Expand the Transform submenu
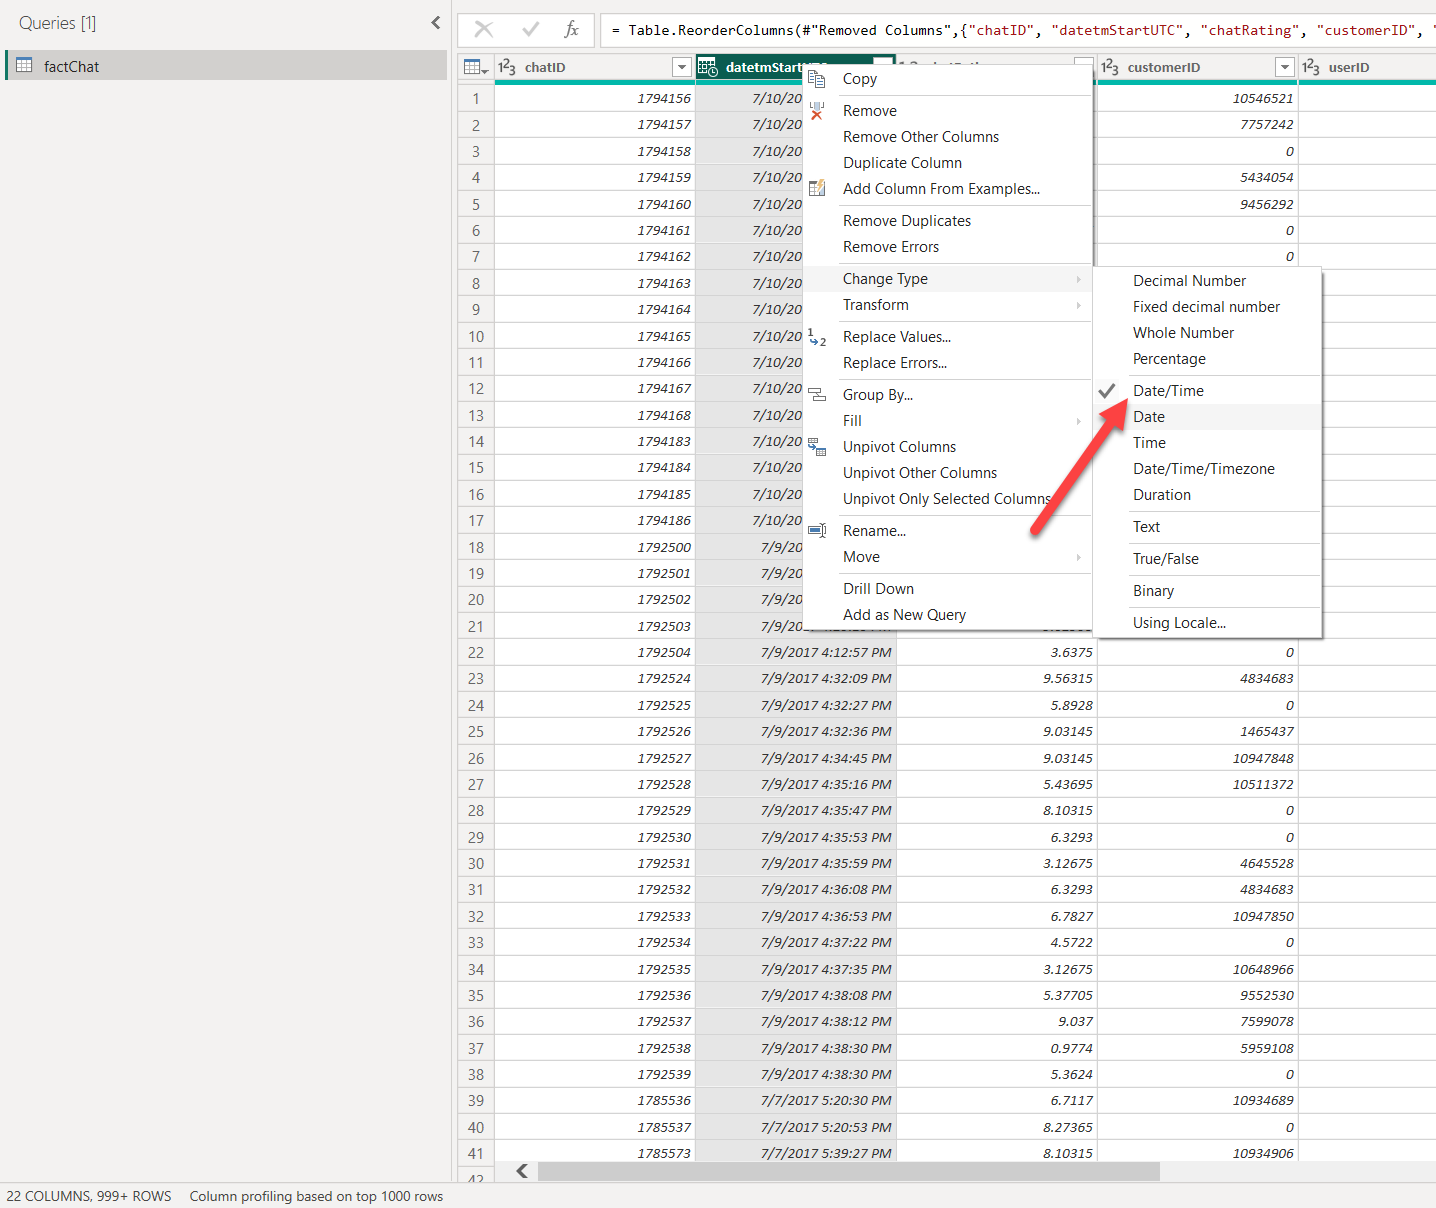The height and width of the screenshot is (1208, 1436). point(876,305)
